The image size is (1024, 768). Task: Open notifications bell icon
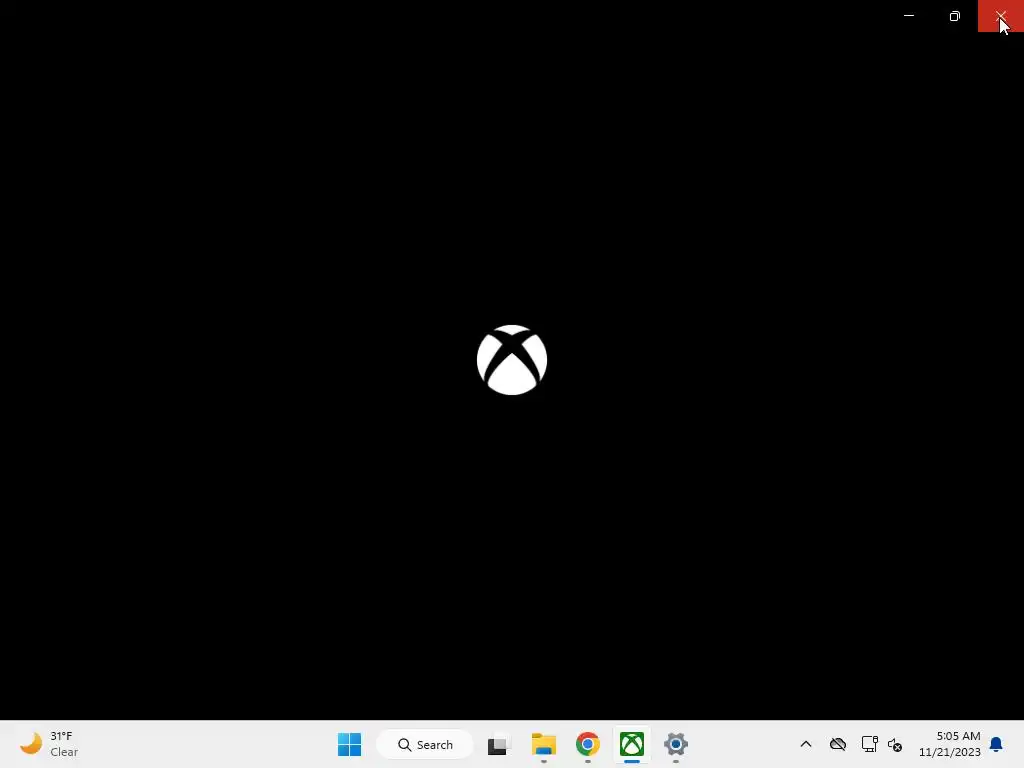[x=997, y=744]
